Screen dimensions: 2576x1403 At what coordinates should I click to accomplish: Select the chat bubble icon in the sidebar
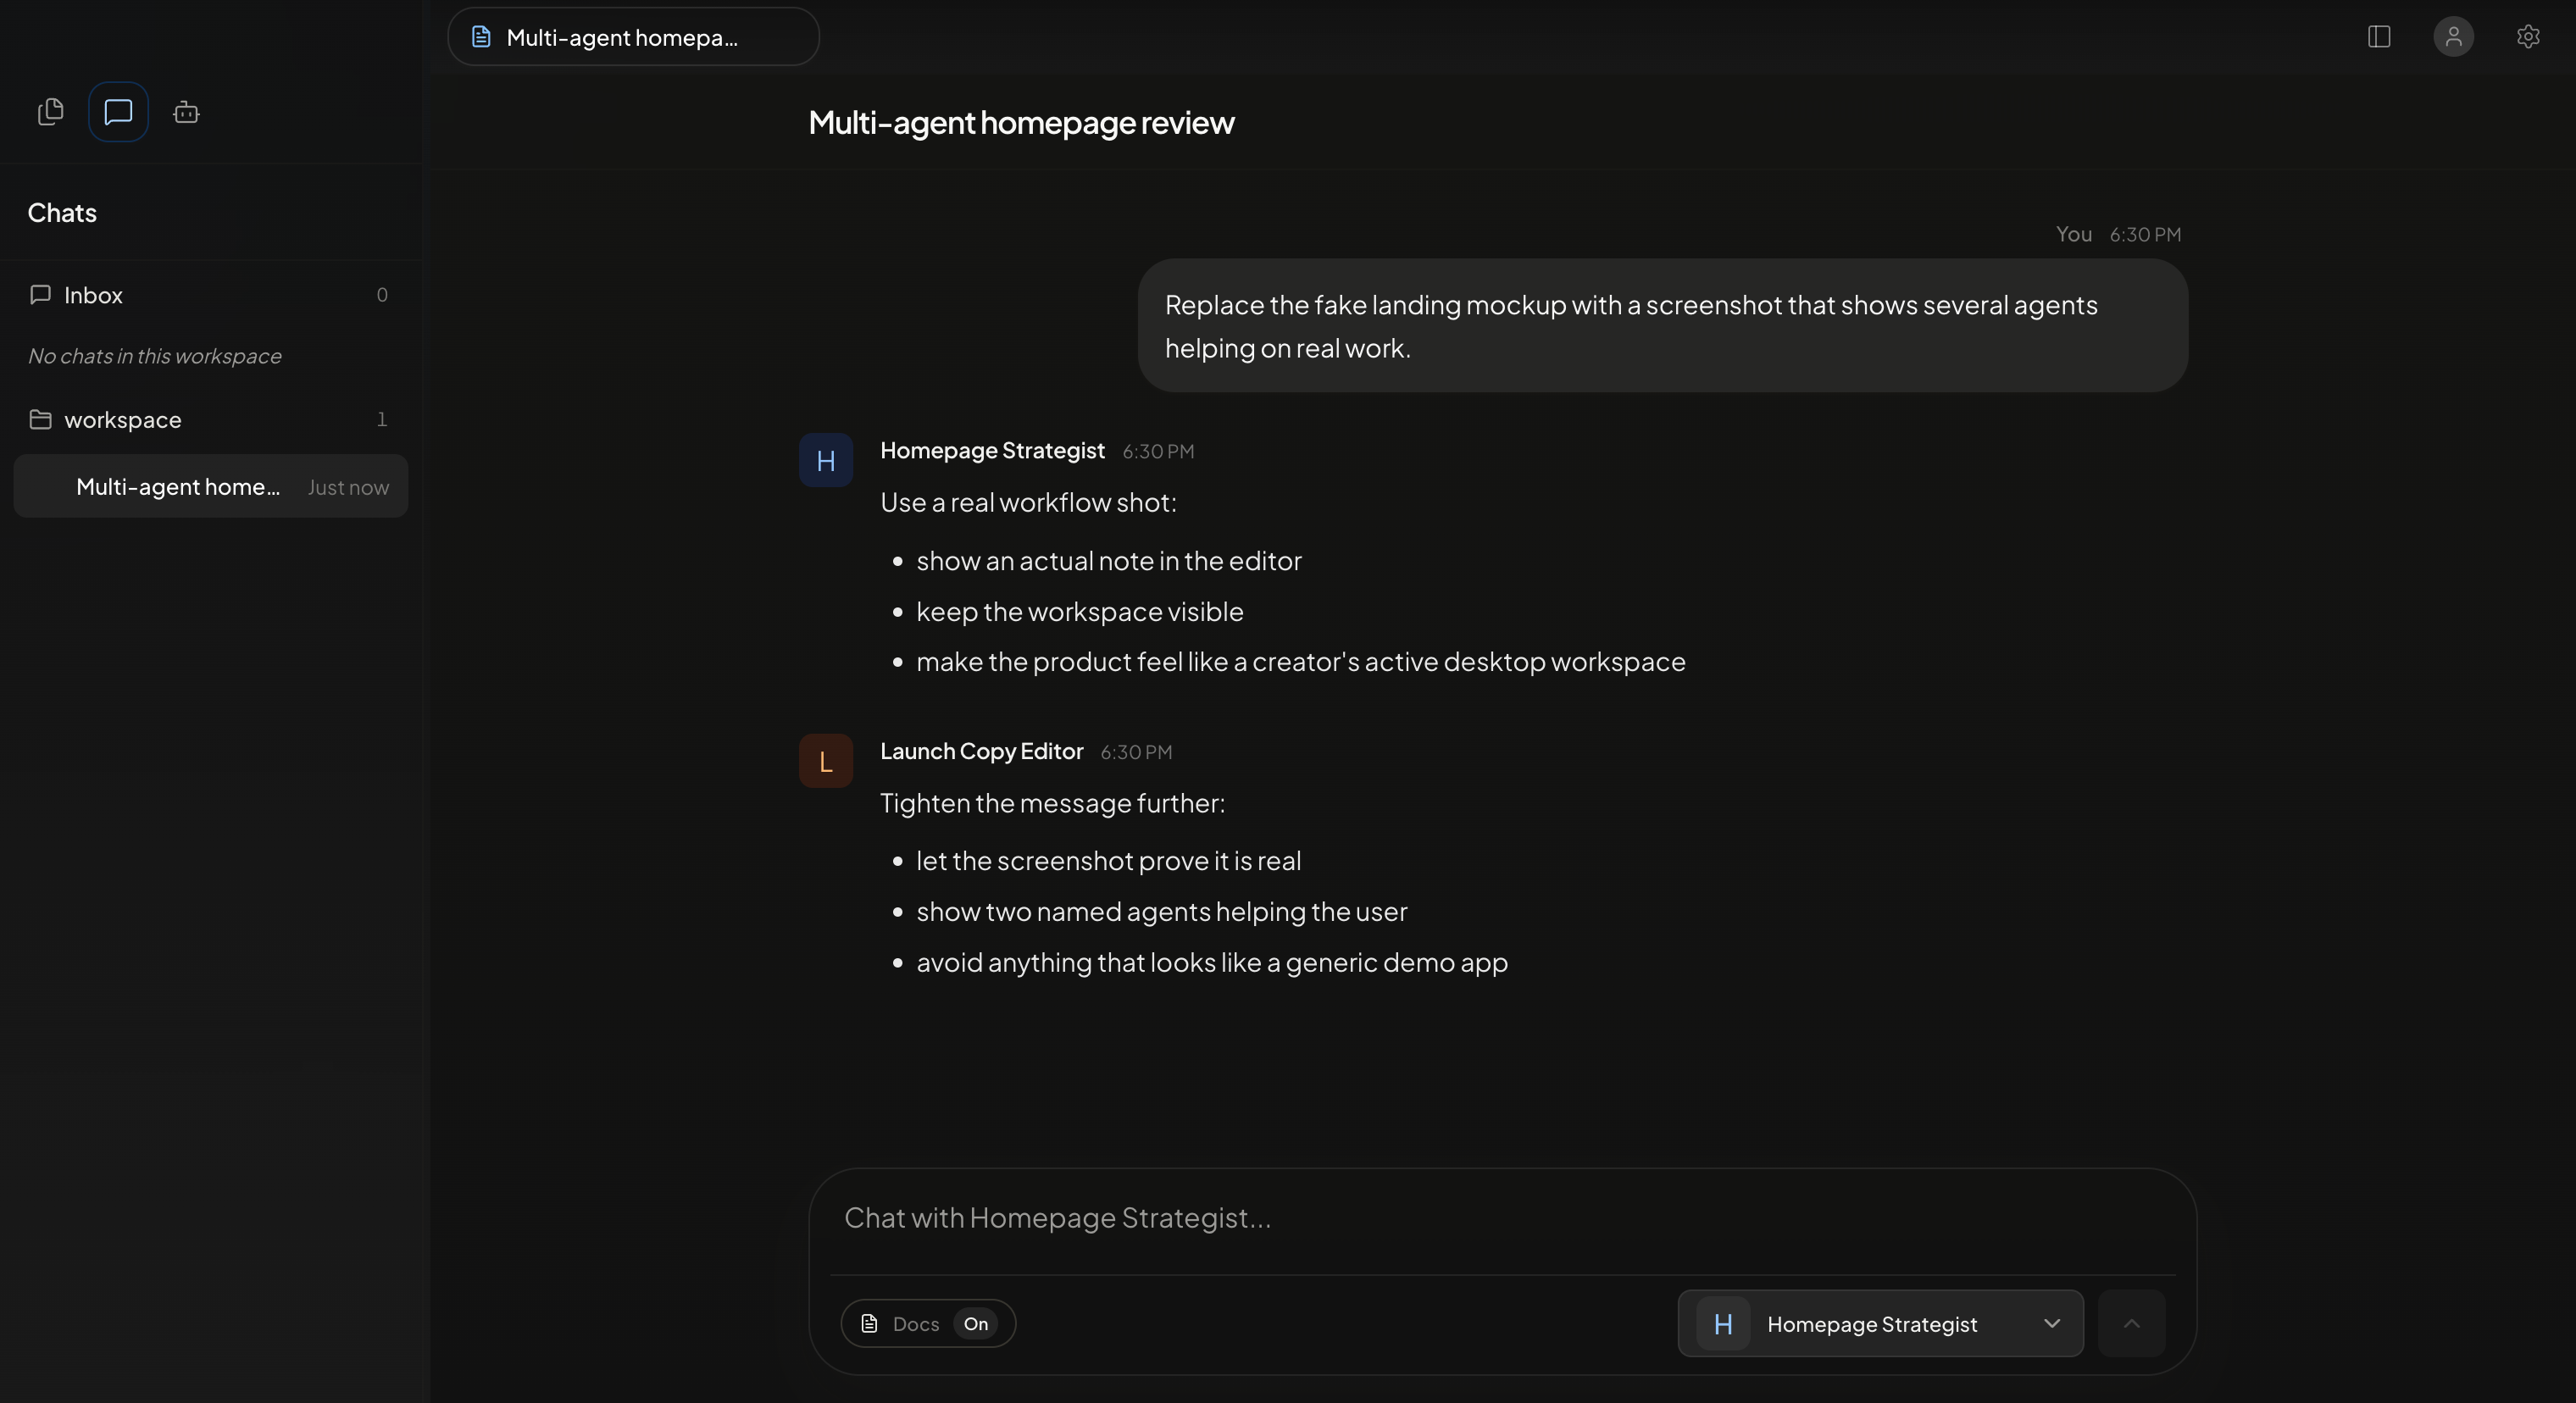(117, 111)
